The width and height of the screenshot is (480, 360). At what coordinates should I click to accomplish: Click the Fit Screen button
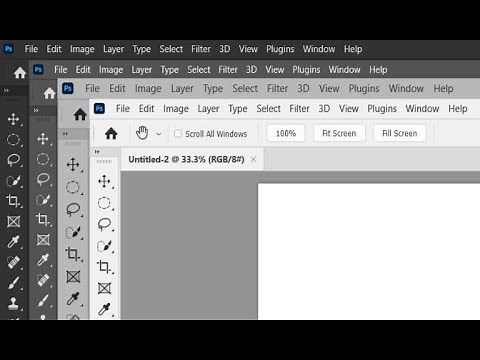339,133
